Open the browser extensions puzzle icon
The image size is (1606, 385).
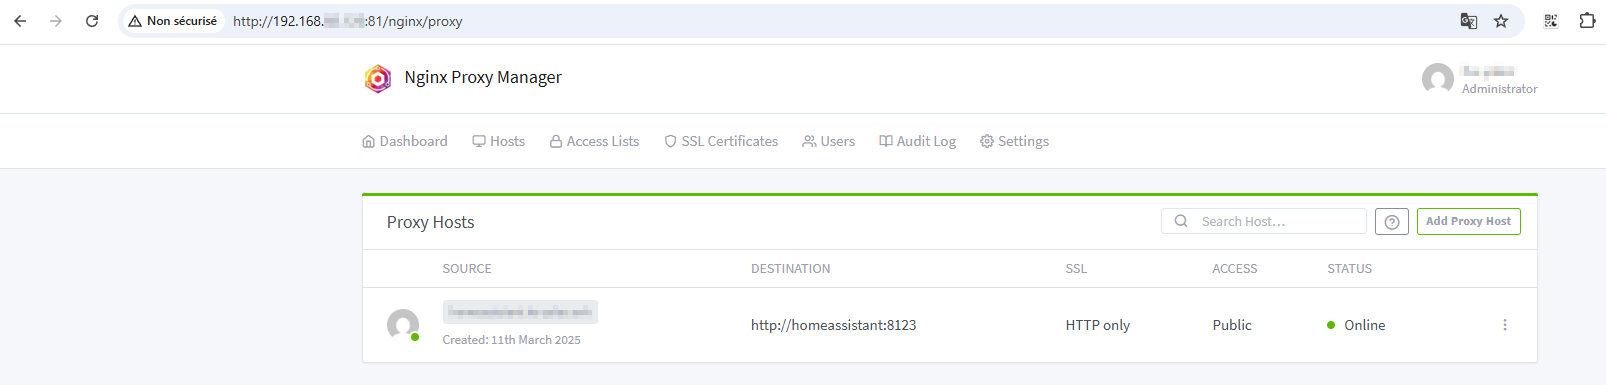point(1587,21)
